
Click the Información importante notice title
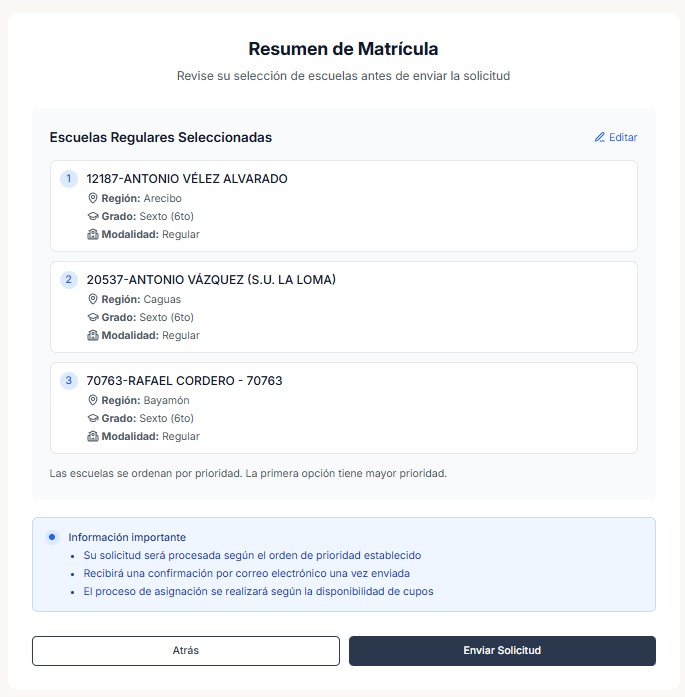coord(127,537)
